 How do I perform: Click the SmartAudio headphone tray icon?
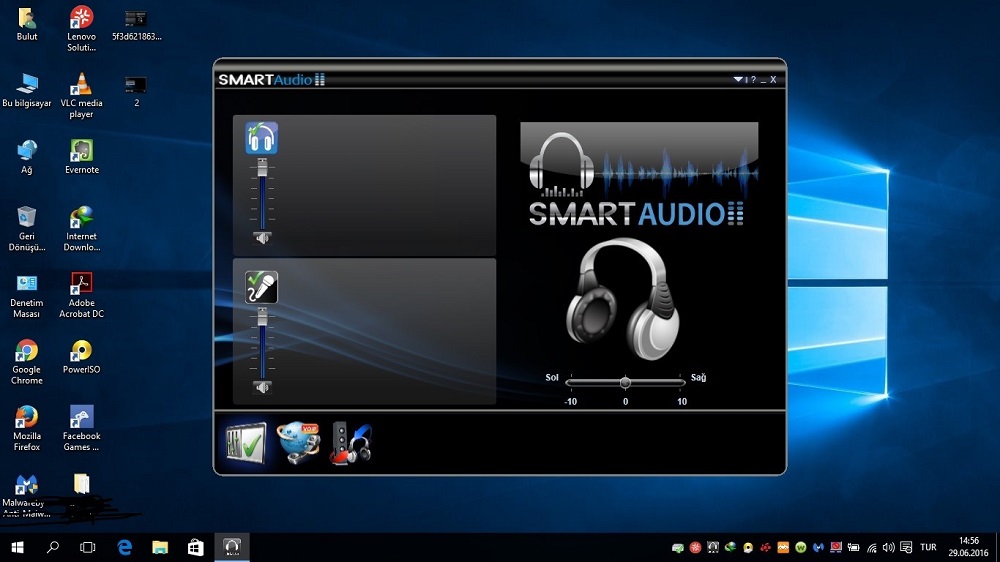coord(713,547)
